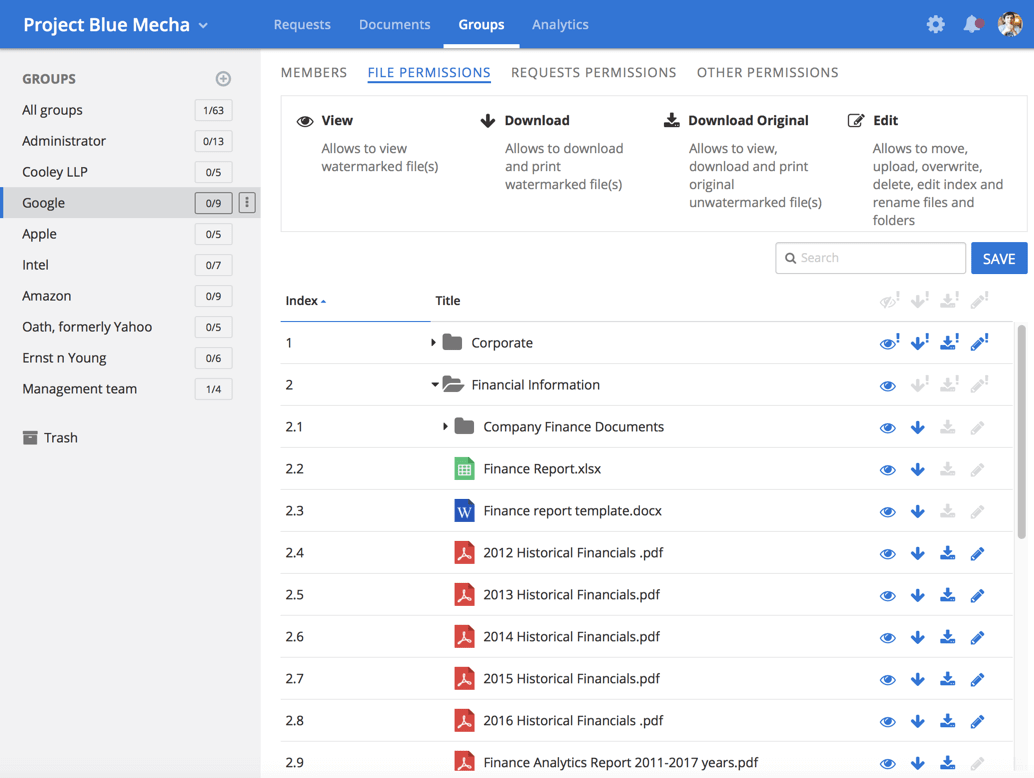Click download arrow for 2013 Historical Financials.pdf
1034x778 pixels.
pos(917,595)
